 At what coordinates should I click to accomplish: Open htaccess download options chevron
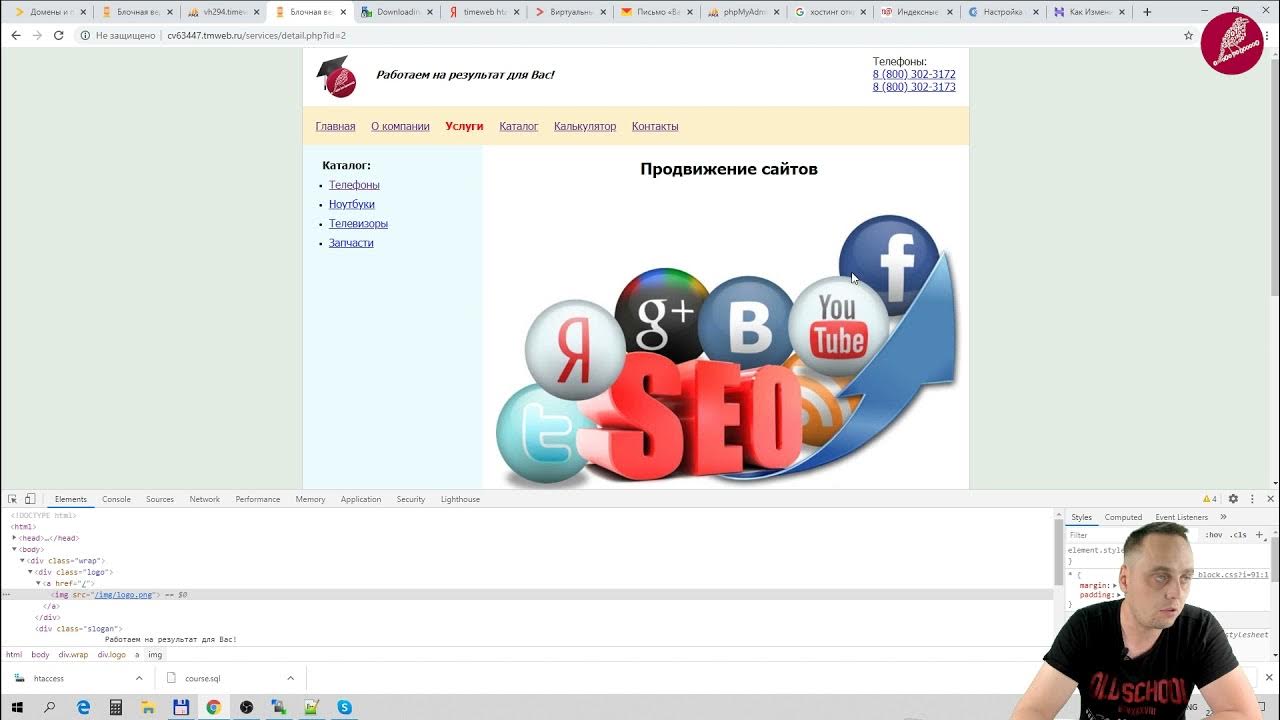[139, 678]
